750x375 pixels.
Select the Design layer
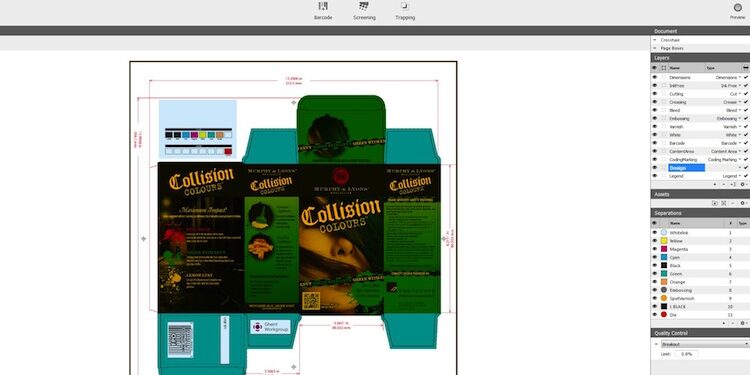pos(687,168)
